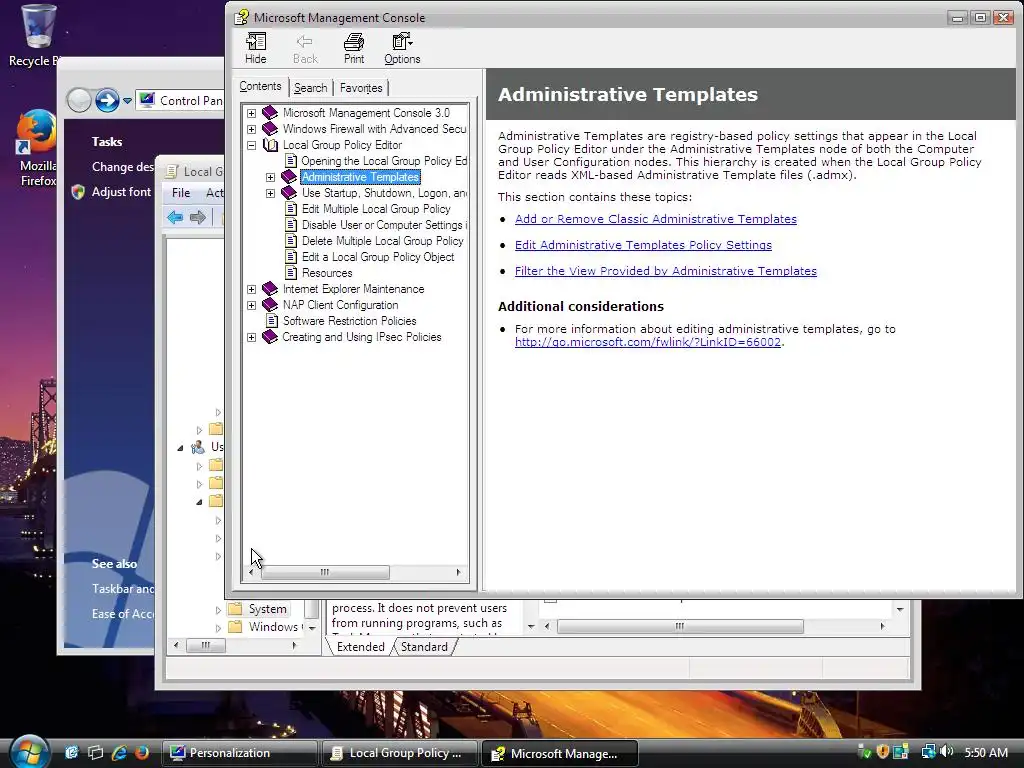Launch Firefox from quick launch bar
The height and width of the screenshot is (768, 1024).
(x=141, y=752)
